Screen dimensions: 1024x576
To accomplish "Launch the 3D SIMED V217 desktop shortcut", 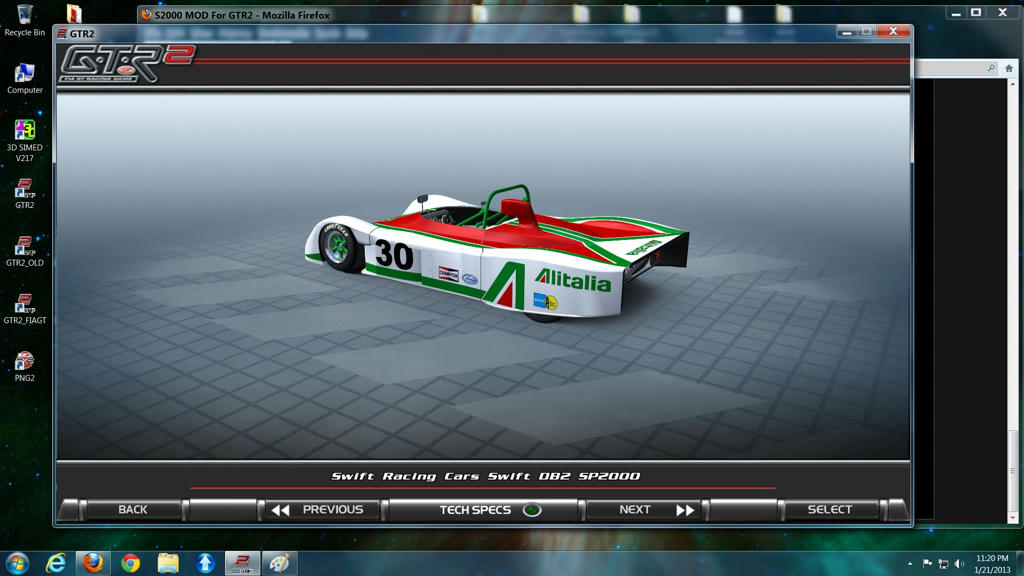I will point(25,140).
